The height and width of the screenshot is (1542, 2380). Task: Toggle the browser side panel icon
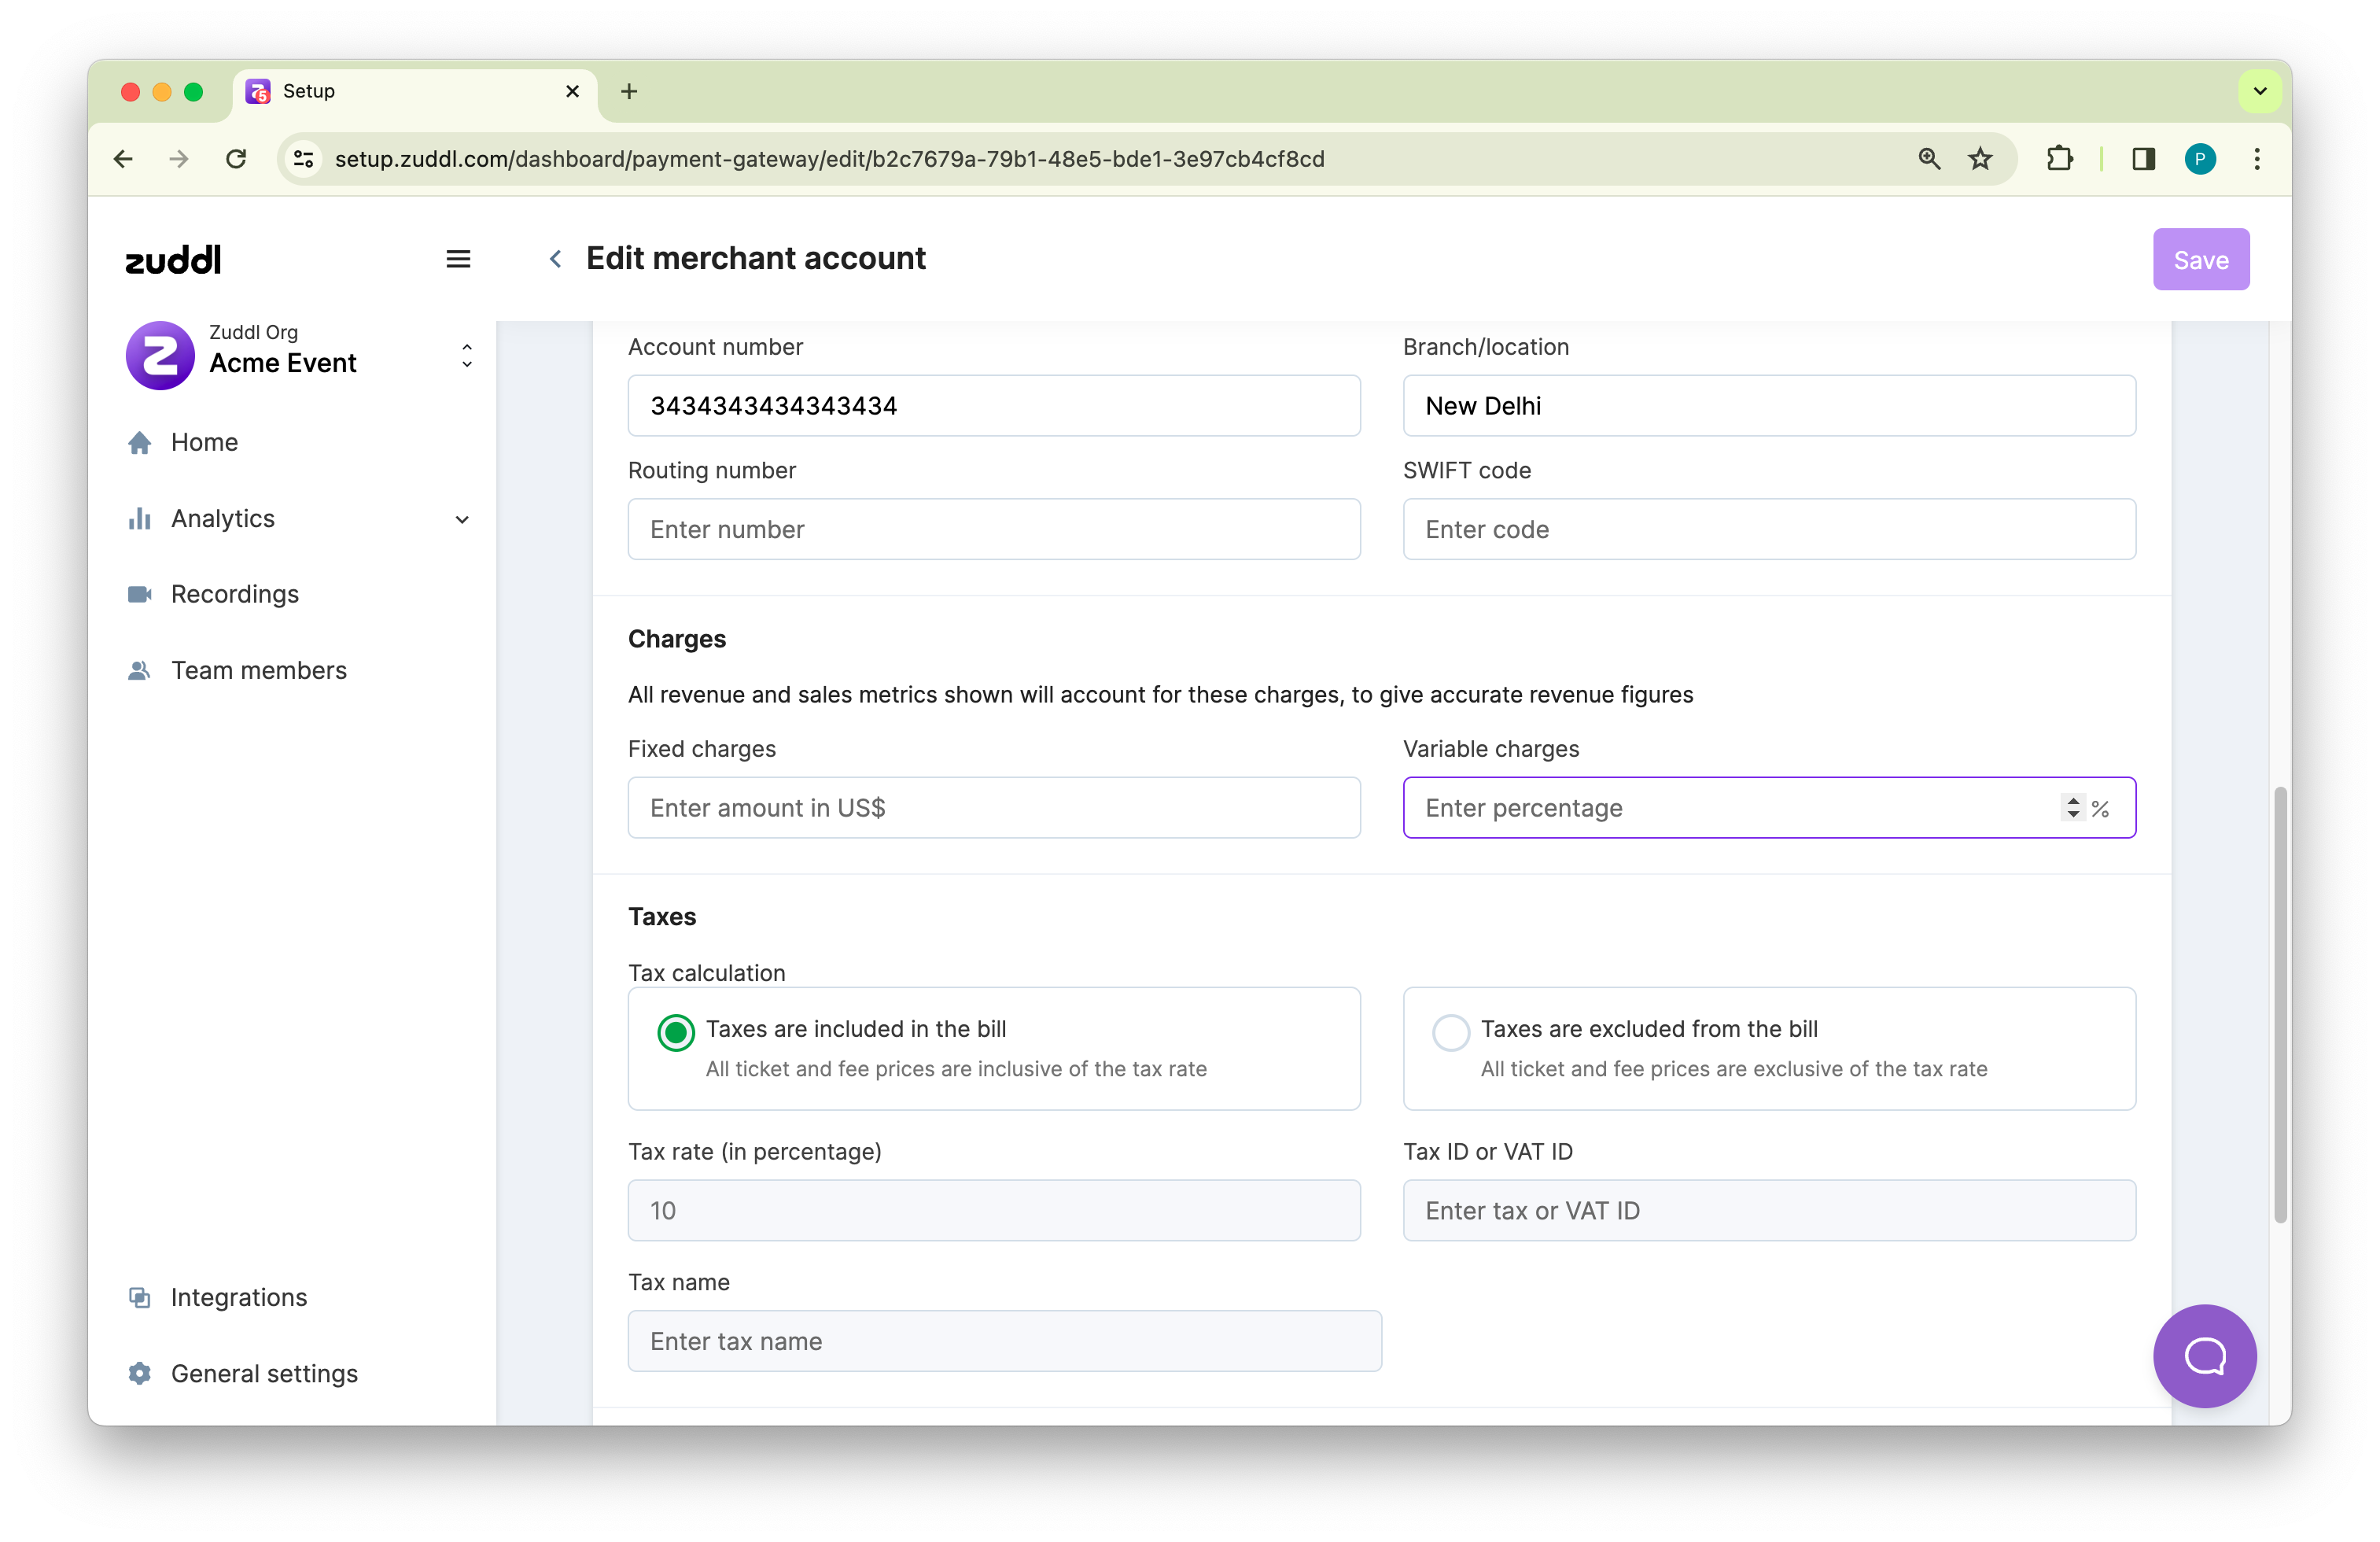click(x=2143, y=159)
